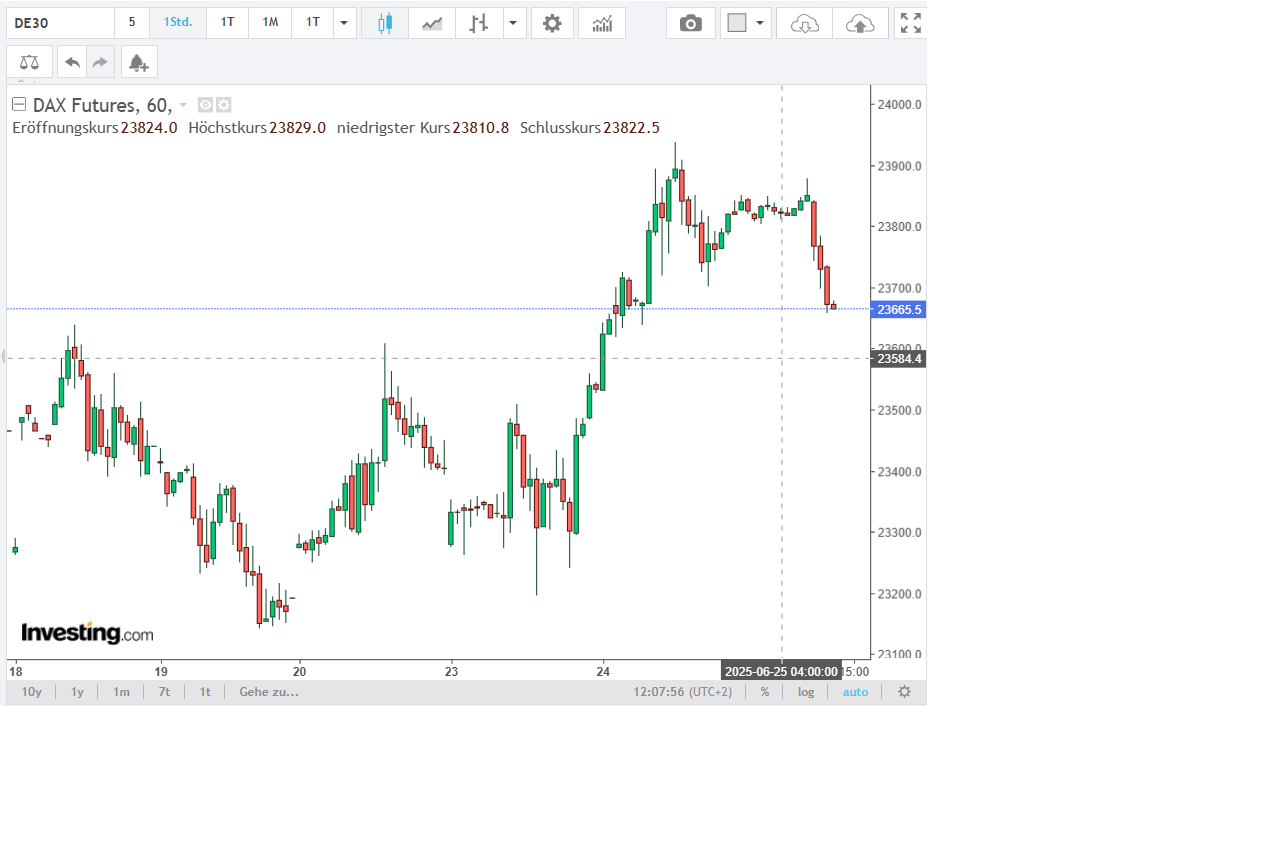Select the 1Std. interval tab
Viewport: 1262px width, 851px height.
(x=178, y=23)
